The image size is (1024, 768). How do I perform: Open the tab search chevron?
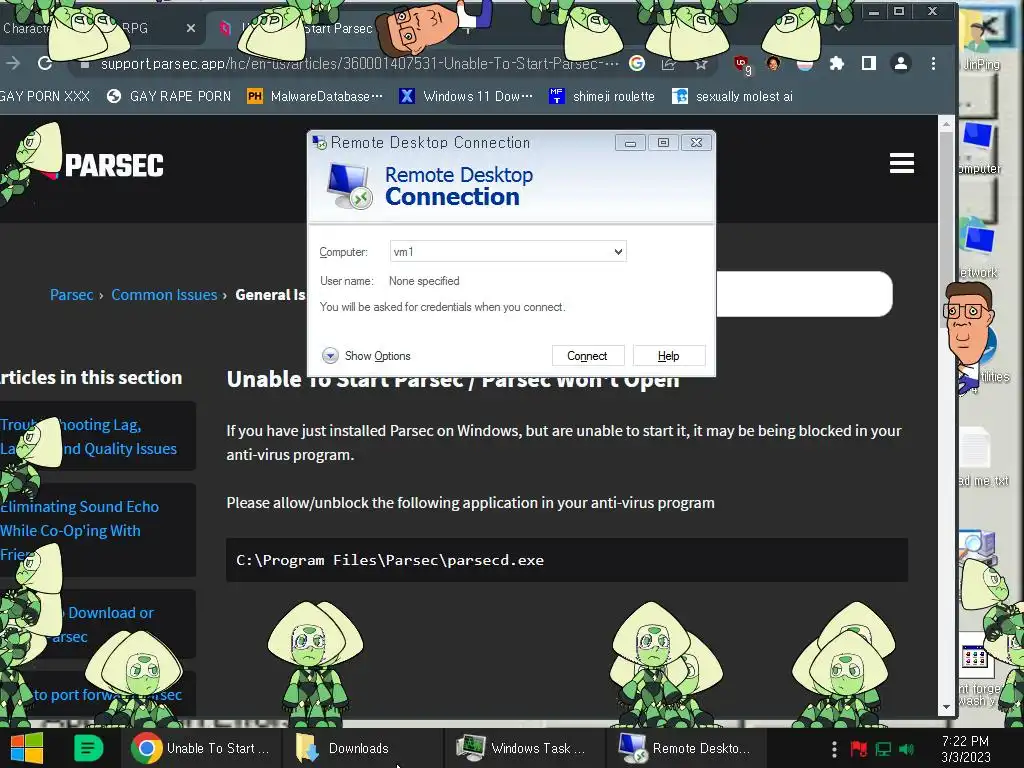pyautogui.click(x=839, y=28)
